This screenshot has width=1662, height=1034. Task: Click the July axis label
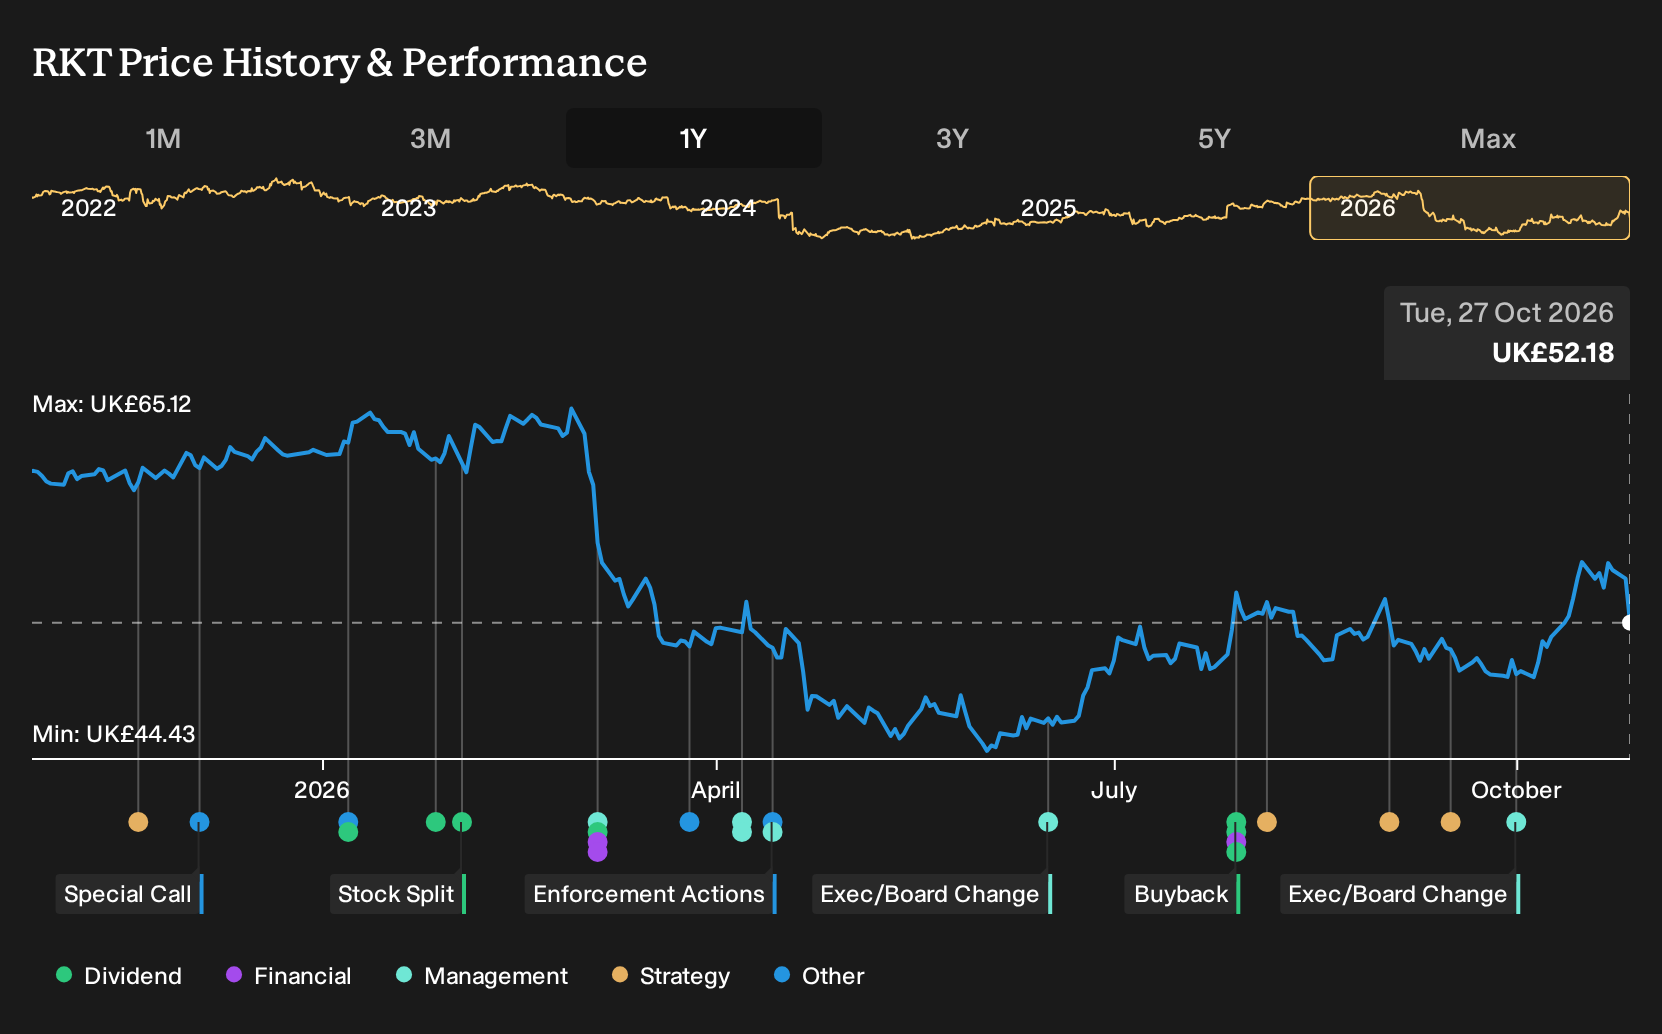click(1114, 790)
